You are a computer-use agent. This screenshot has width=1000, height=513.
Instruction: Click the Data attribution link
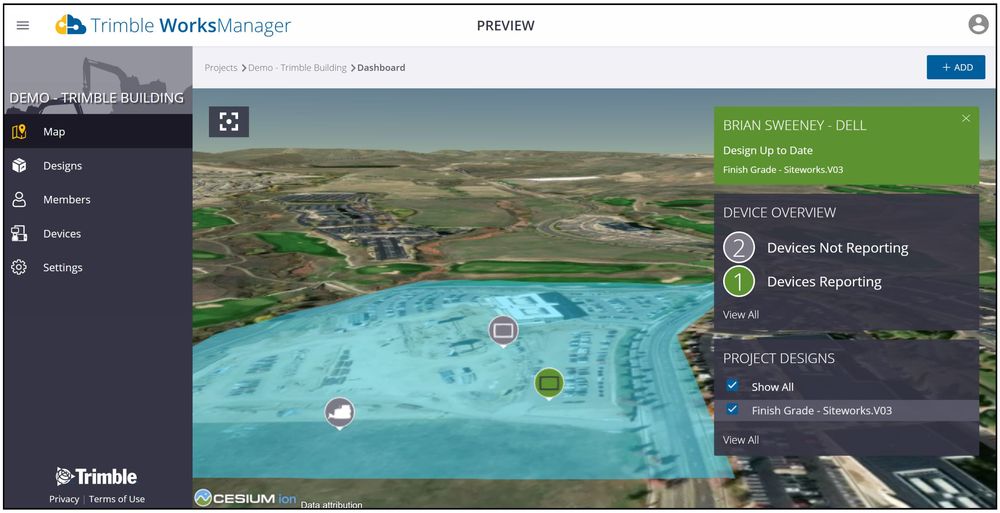pyautogui.click(x=331, y=505)
